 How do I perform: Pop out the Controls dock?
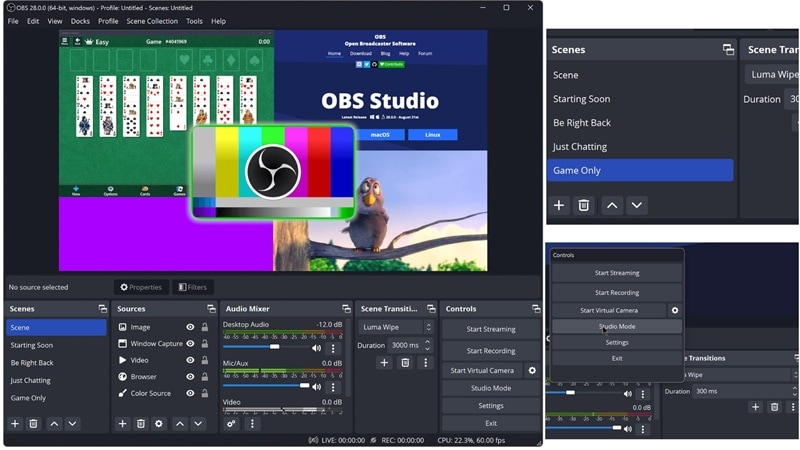(x=536, y=309)
